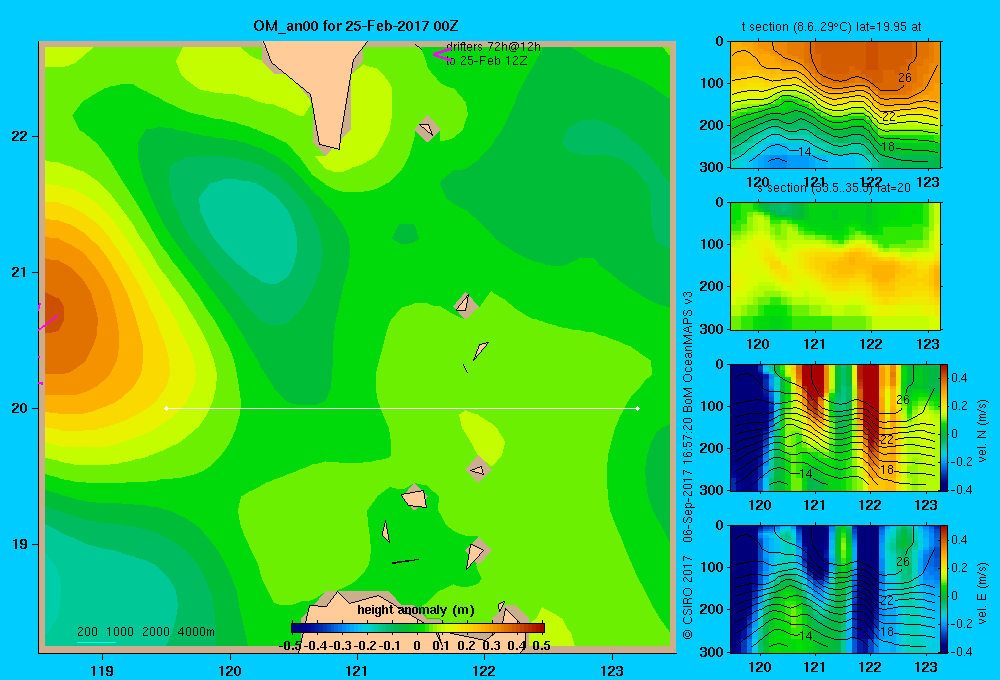This screenshot has width=1000, height=680.
Task: Click the 22 contour label in the vel. N section
Action: (x=887, y=440)
